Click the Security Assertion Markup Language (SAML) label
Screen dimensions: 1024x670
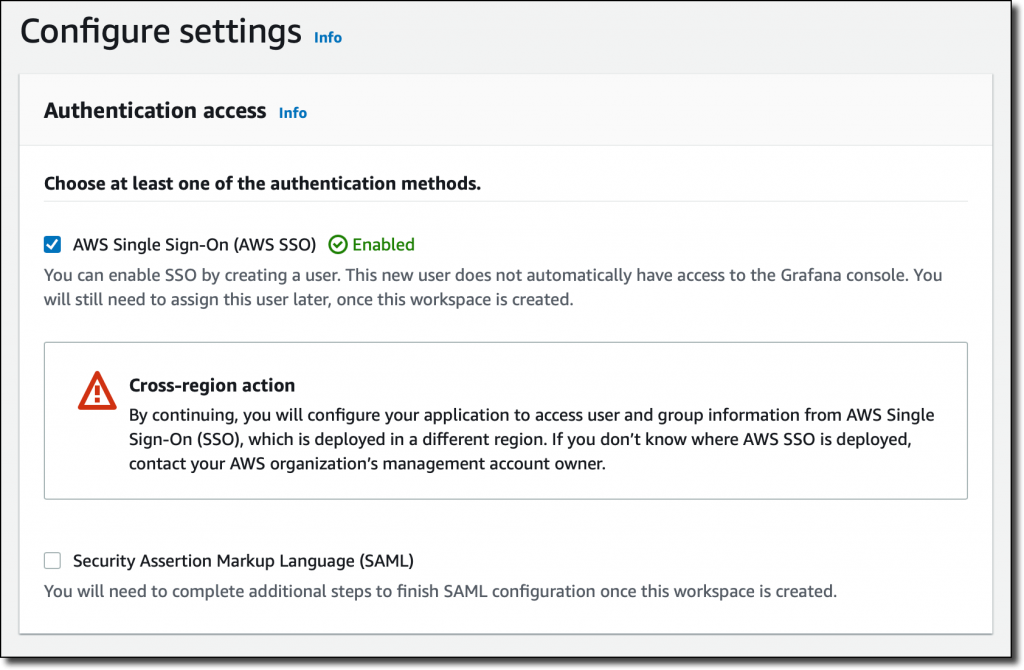coord(243,561)
